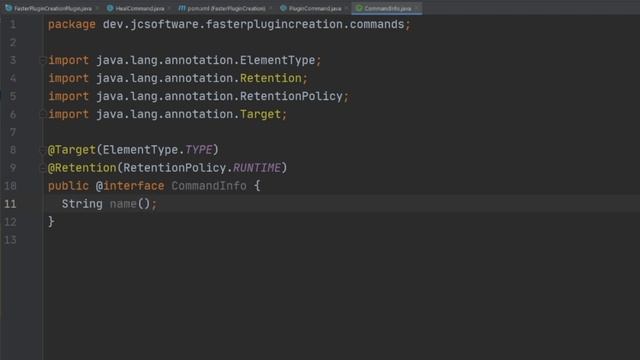Select the CommandInfo.java tab

[x=387, y=8]
